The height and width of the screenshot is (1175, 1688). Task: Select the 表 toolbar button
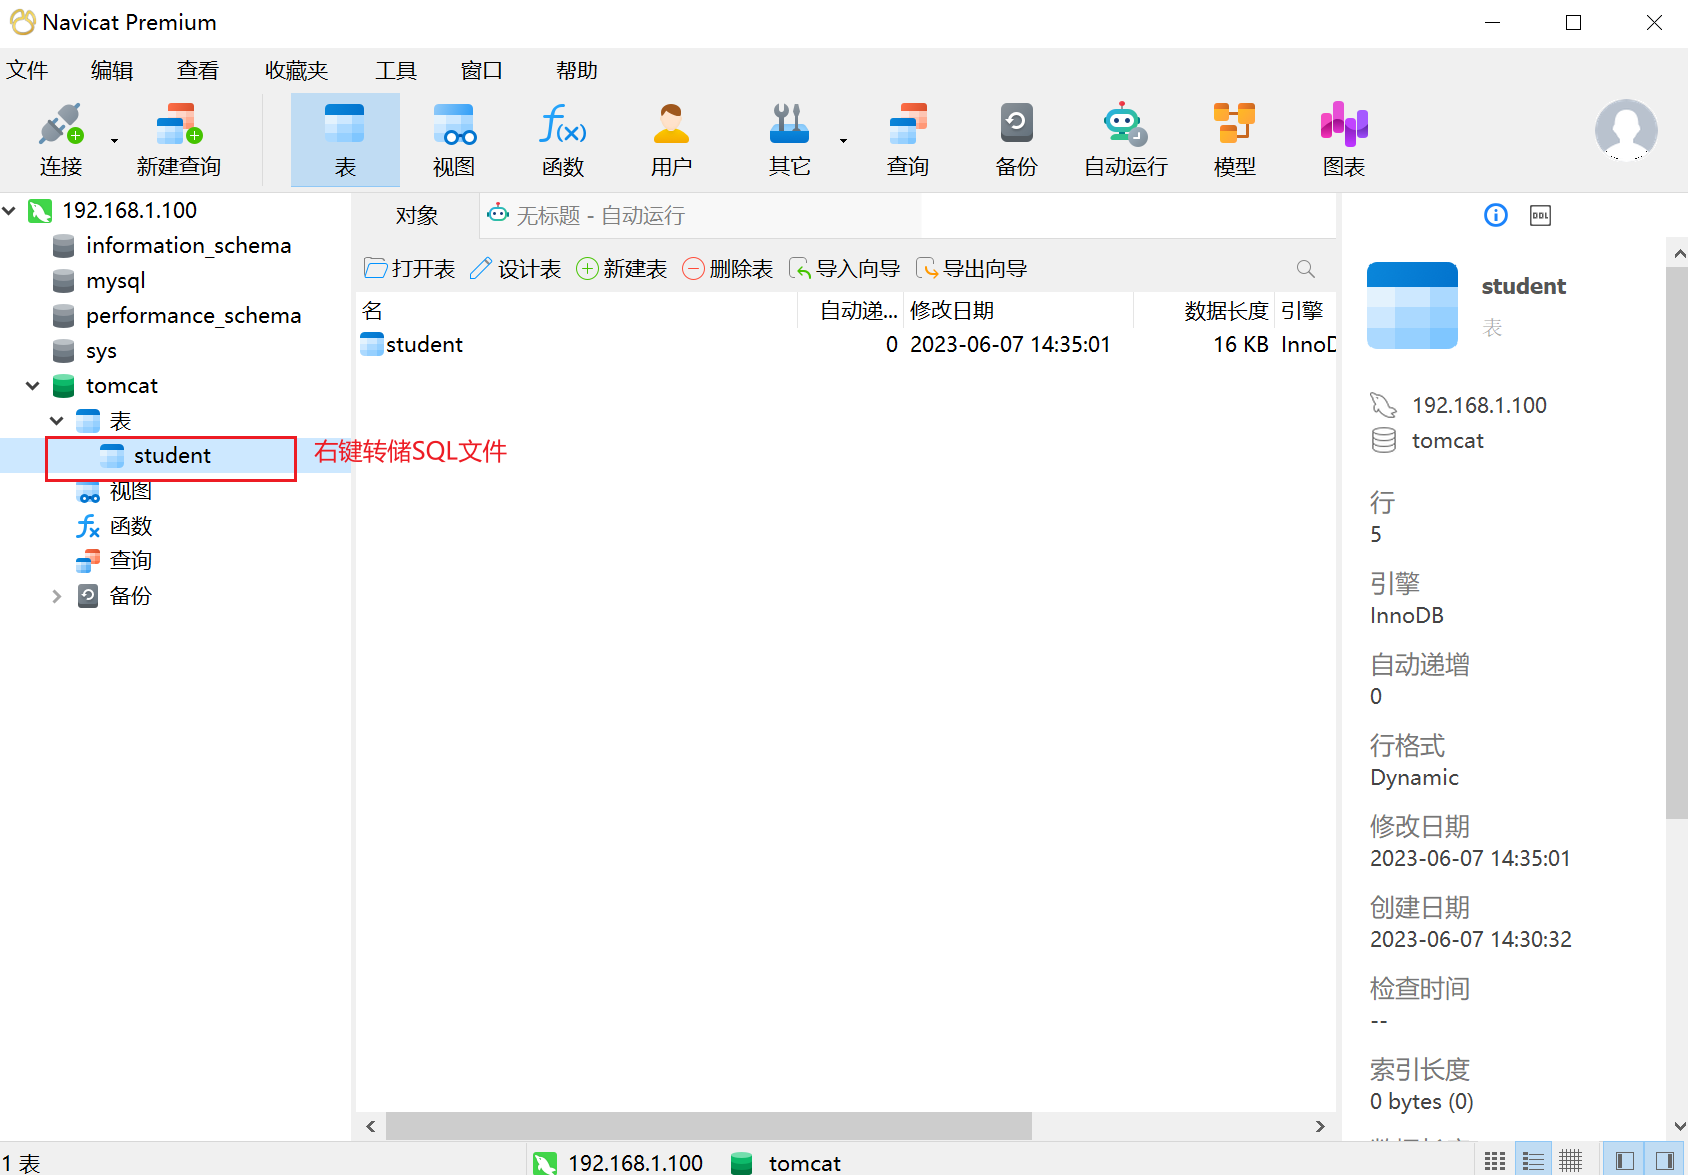345,140
